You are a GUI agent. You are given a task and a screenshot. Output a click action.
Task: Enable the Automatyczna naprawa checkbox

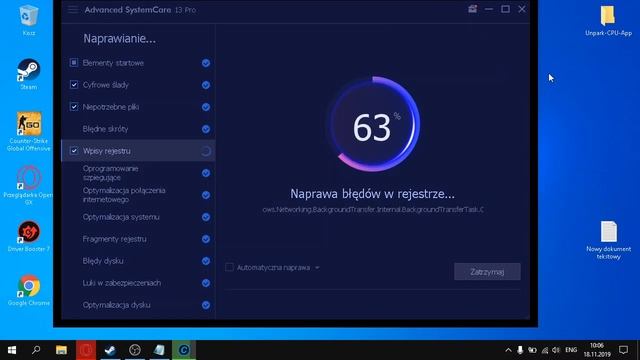click(229, 267)
